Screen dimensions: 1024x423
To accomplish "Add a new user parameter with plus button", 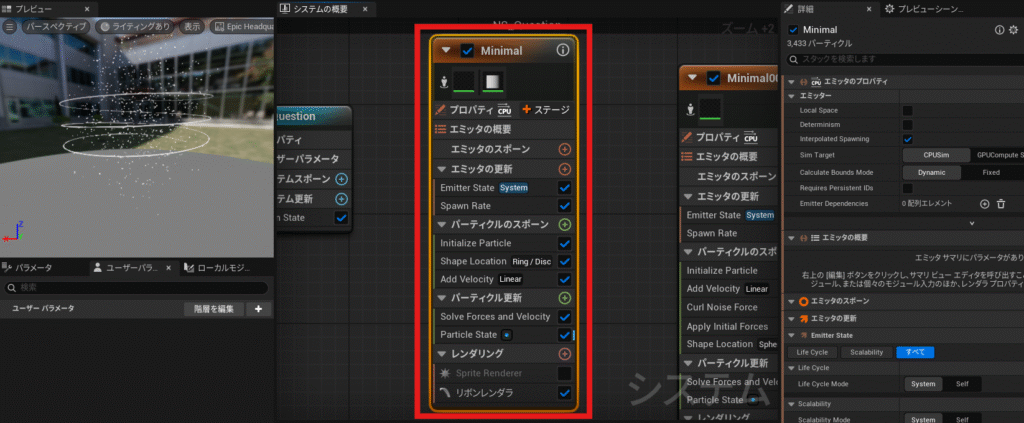I will pos(259,309).
